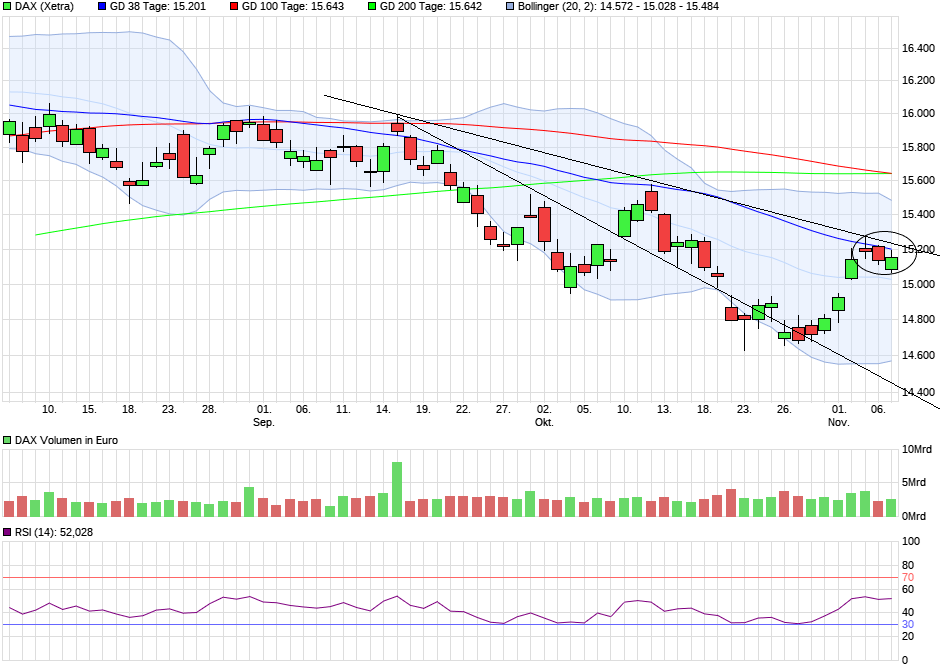
Task: Click the 14.600 price axis label
Action: coord(918,355)
